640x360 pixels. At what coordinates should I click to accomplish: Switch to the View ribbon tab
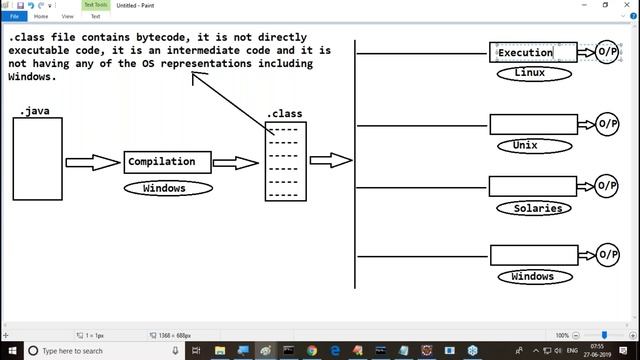click(67, 16)
